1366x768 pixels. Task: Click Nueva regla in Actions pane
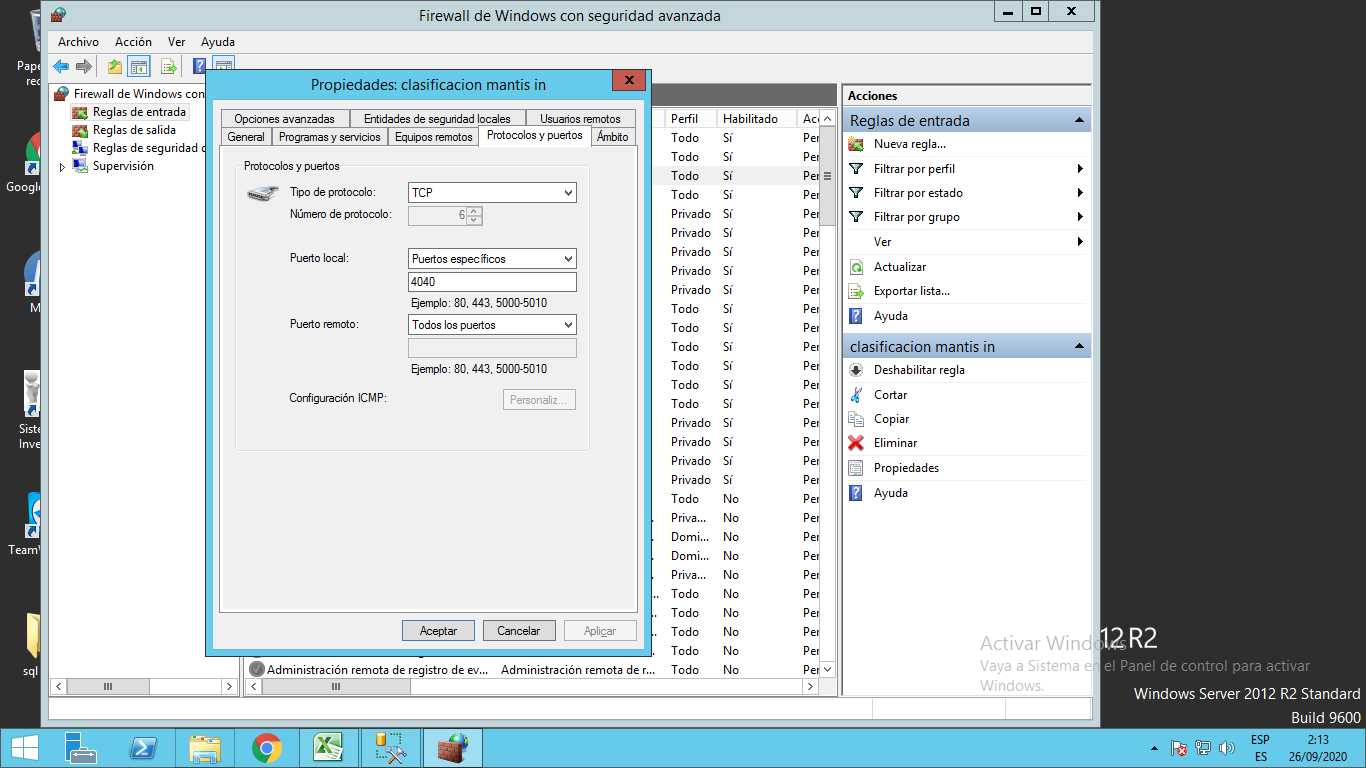(909, 144)
